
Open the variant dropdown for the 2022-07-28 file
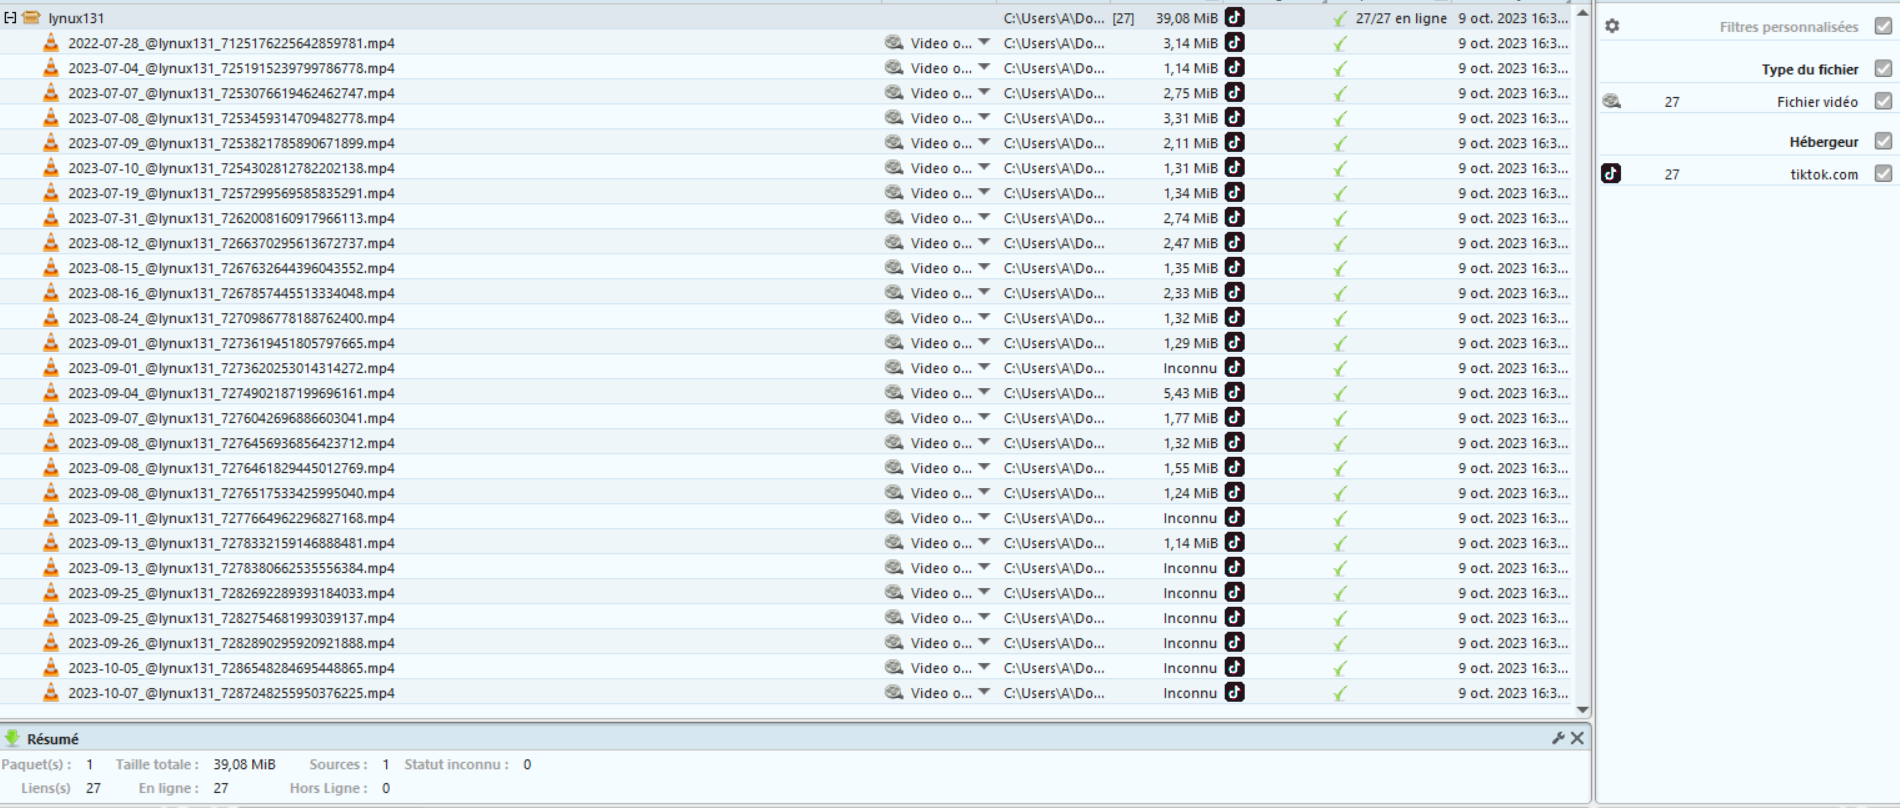(x=984, y=42)
